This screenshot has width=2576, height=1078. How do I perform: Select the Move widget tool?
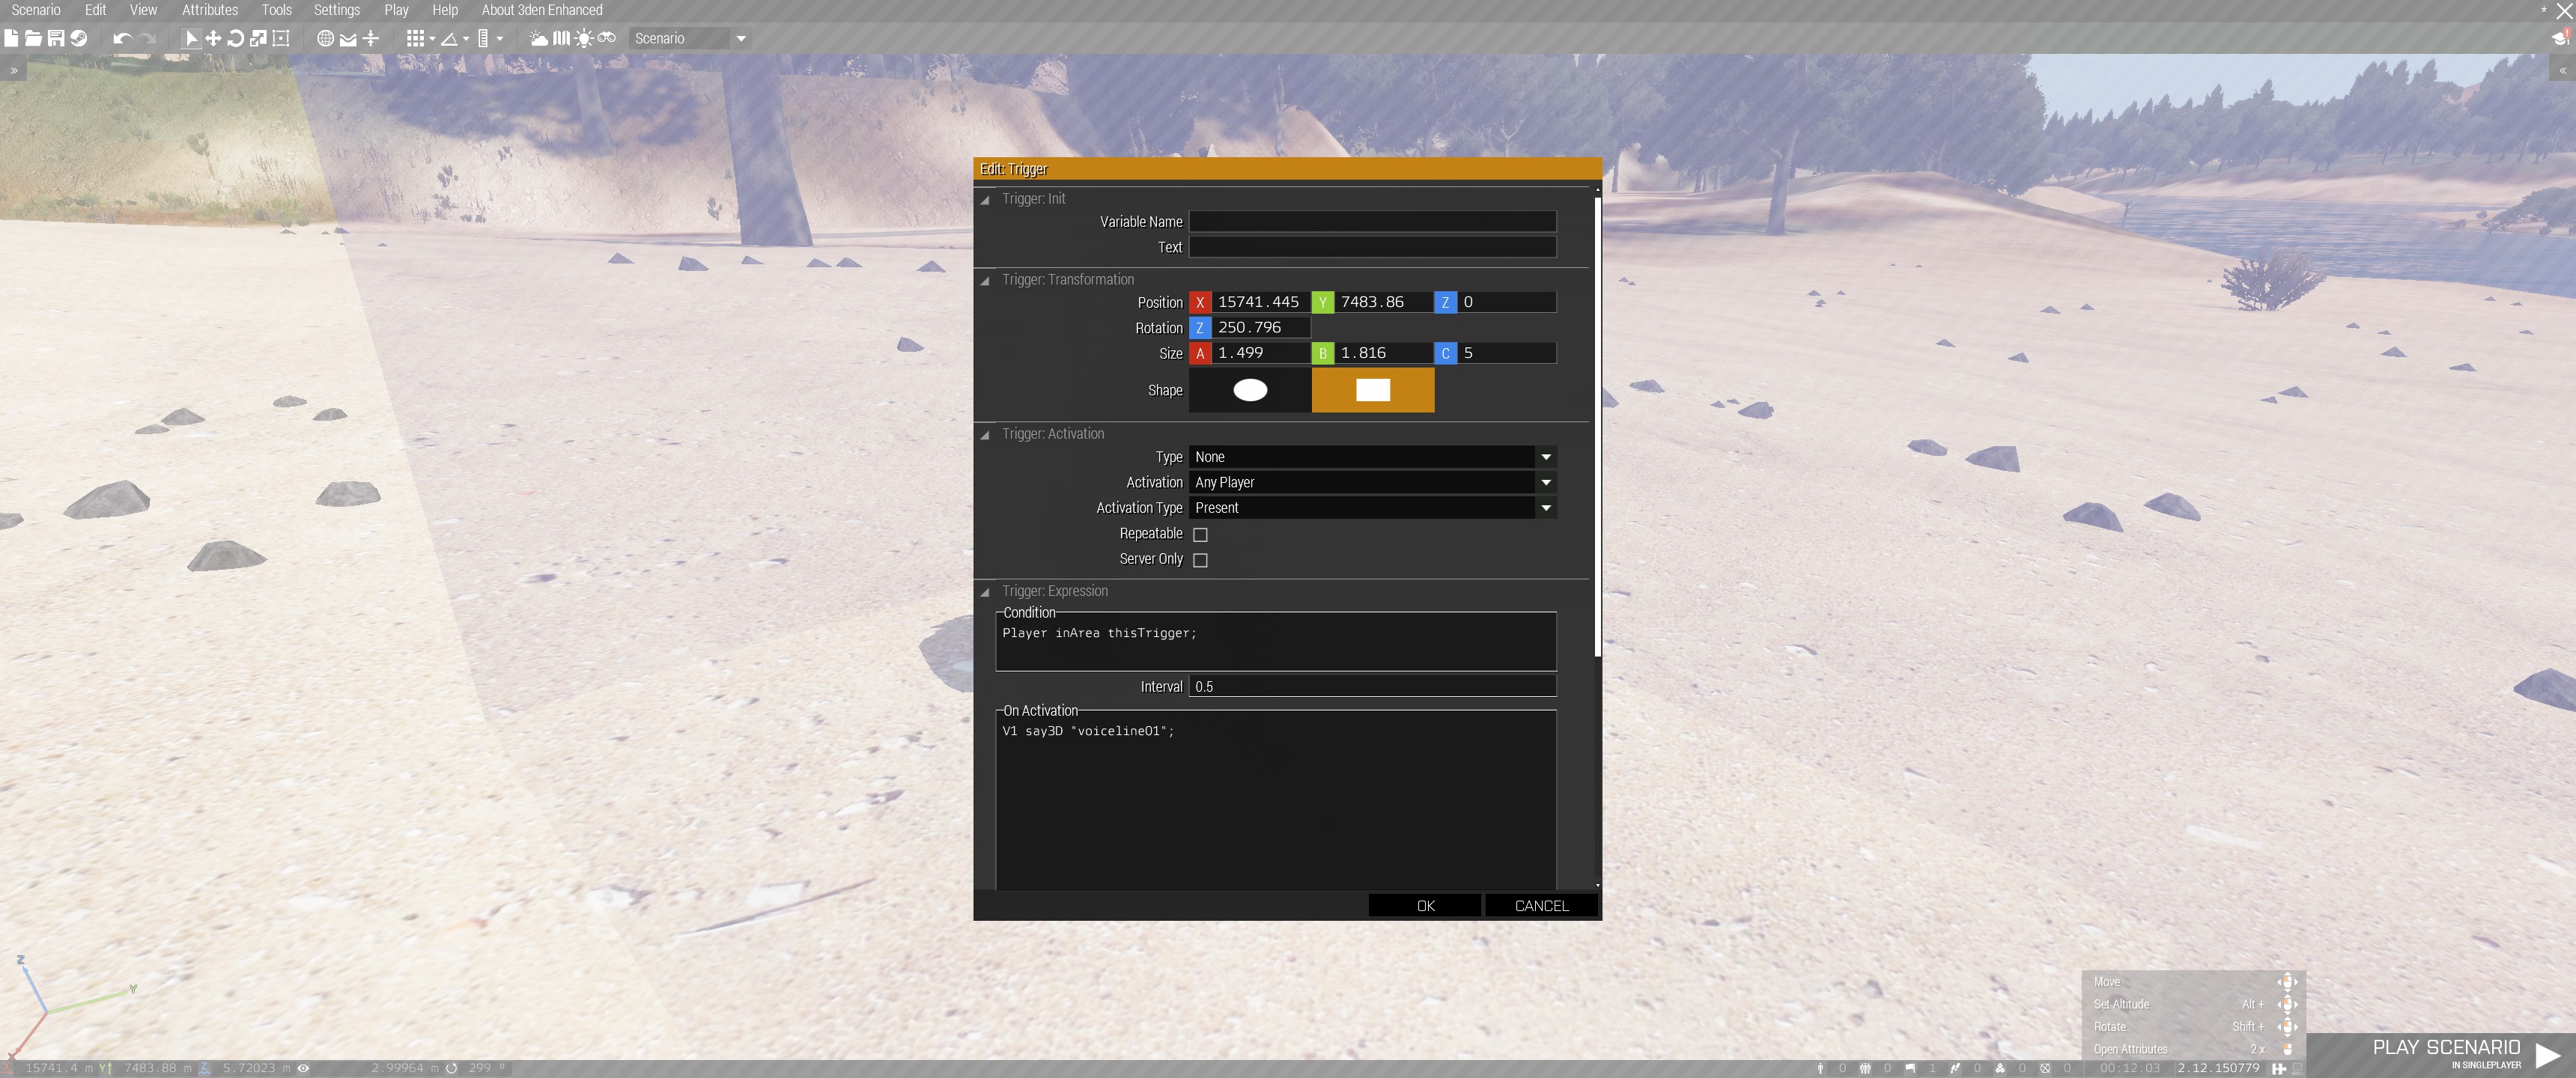213,38
